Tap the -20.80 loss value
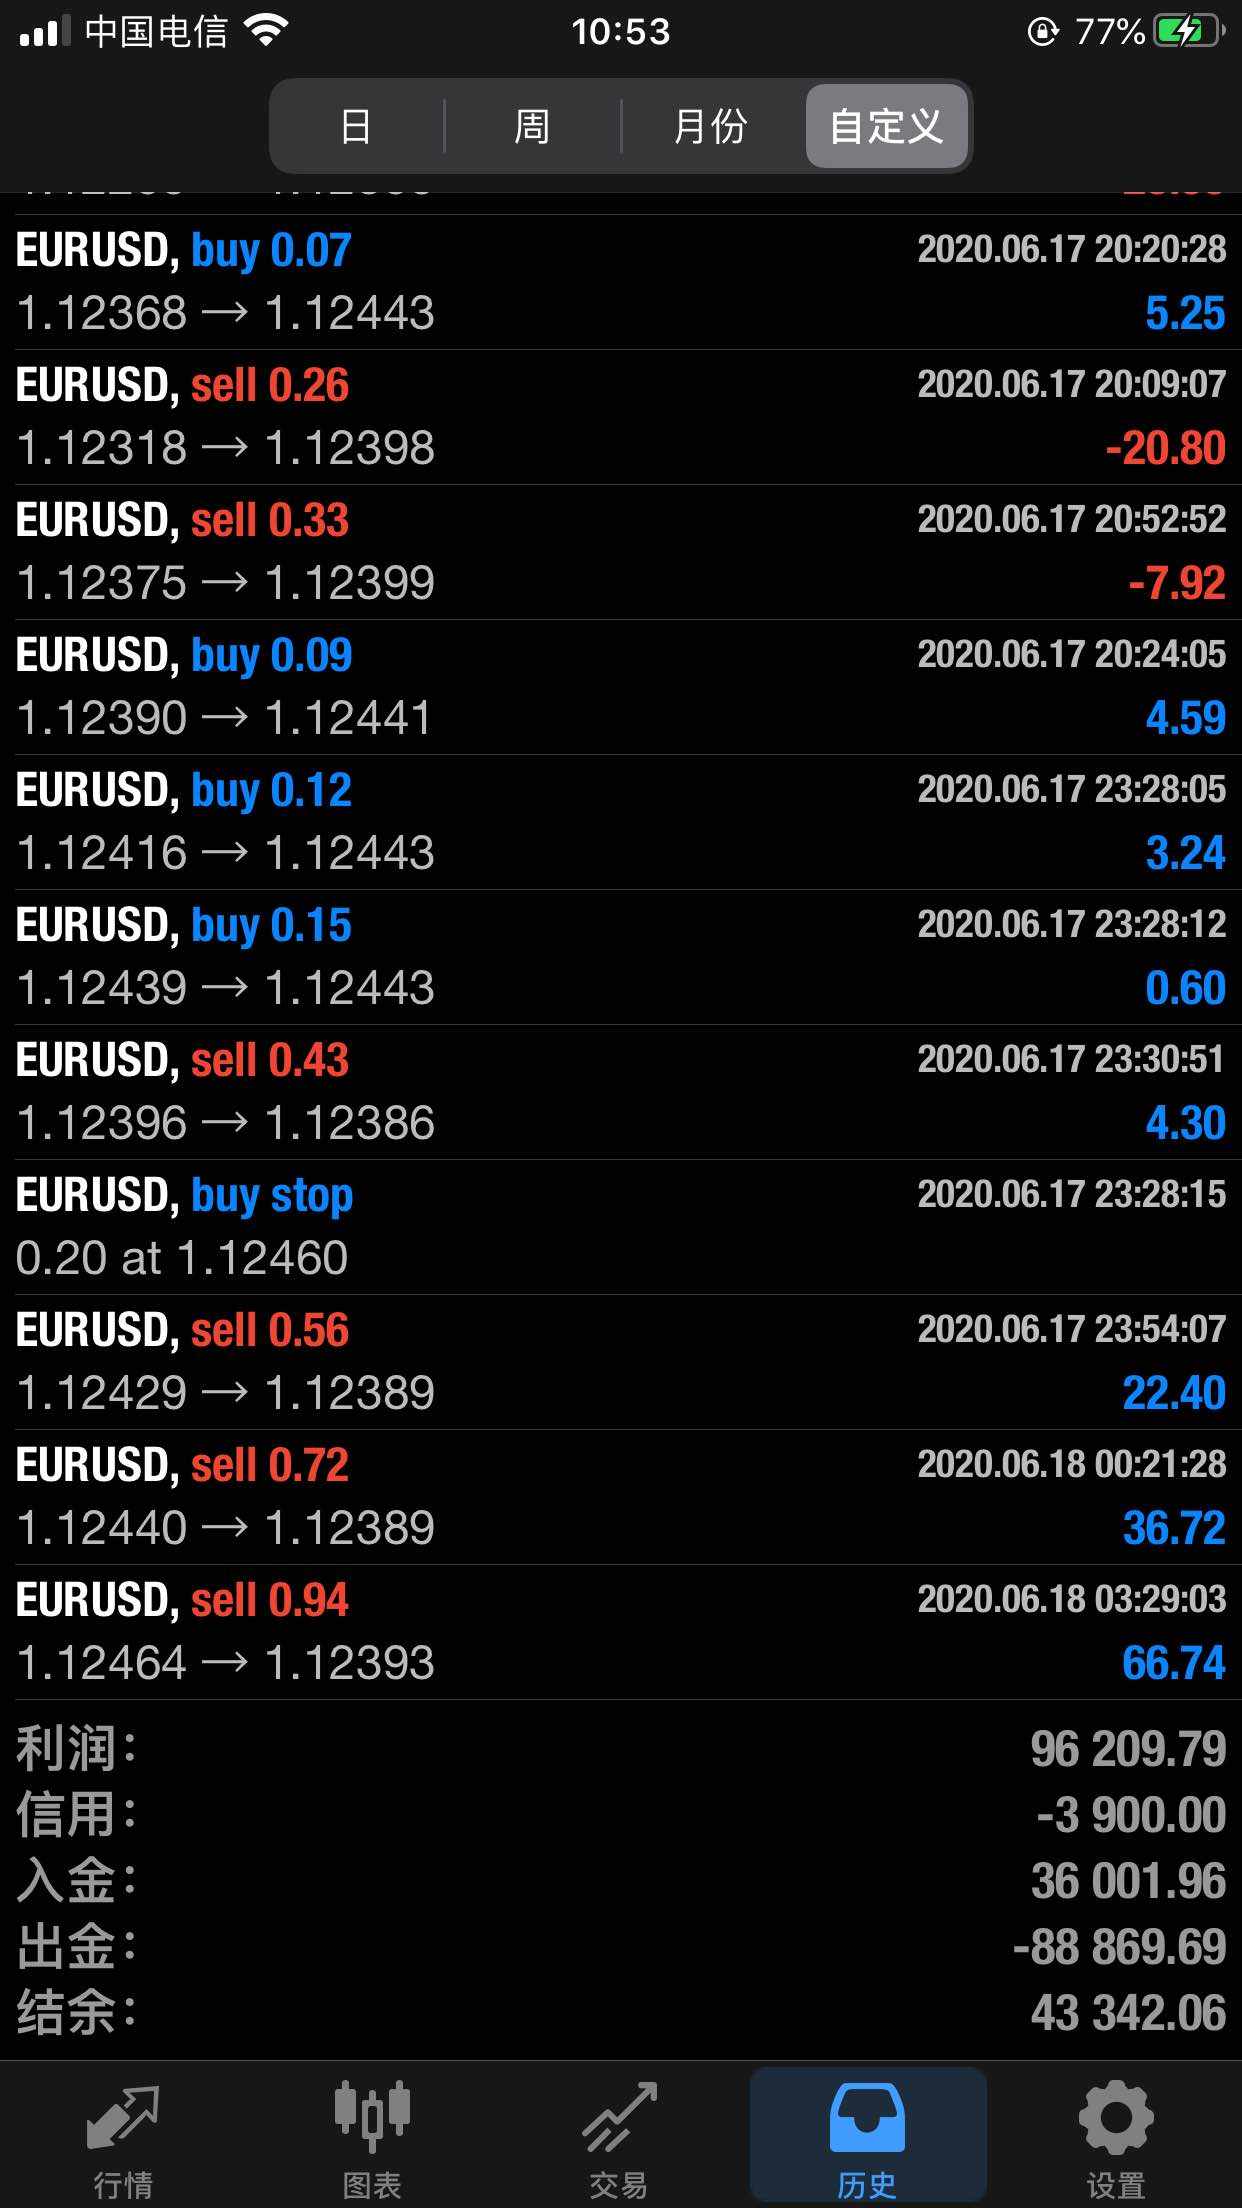This screenshot has height=2208, width=1242. [x=1165, y=448]
